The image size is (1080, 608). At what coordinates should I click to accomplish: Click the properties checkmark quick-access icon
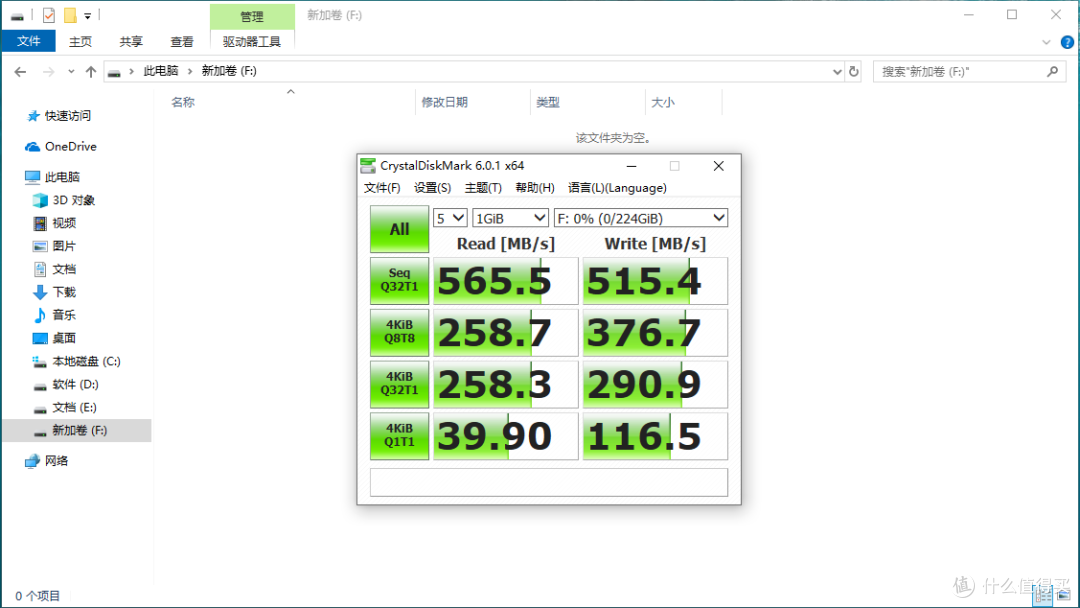point(48,15)
